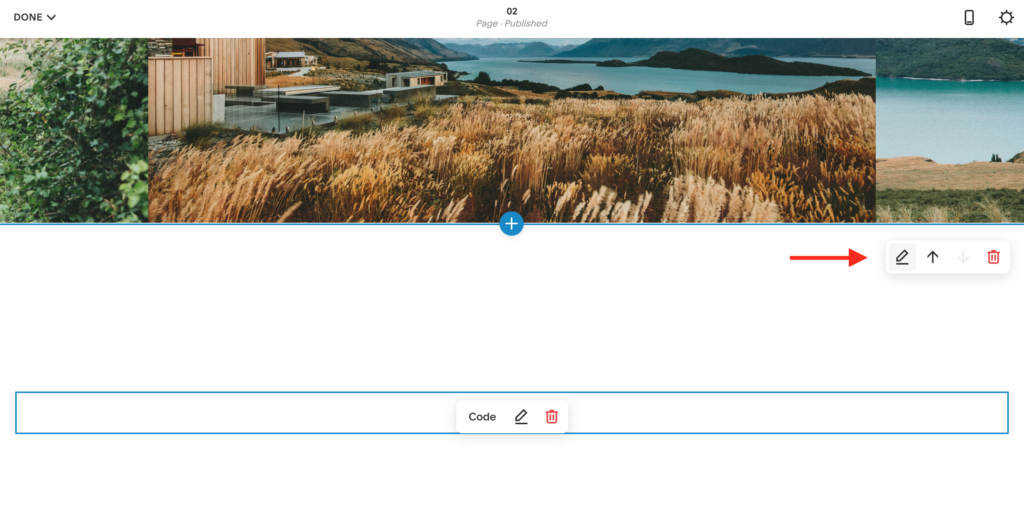Switch to mobile device preview

pyautogui.click(x=969, y=18)
